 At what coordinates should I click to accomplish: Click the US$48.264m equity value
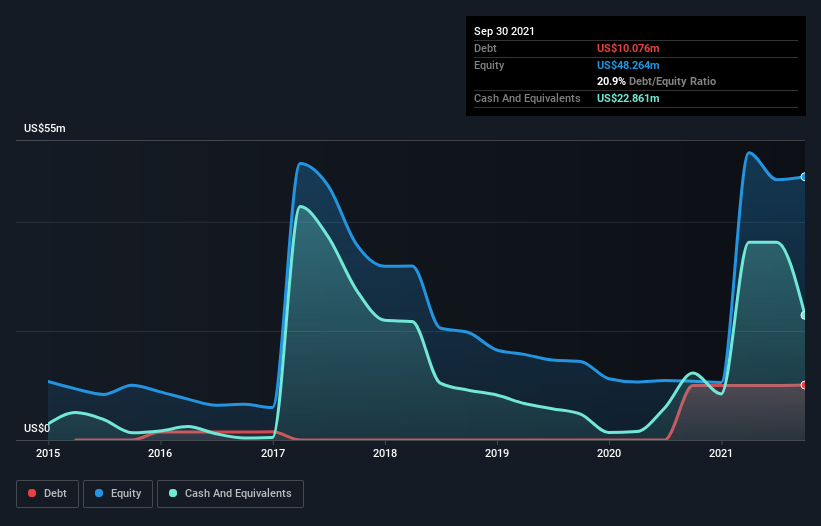628,65
